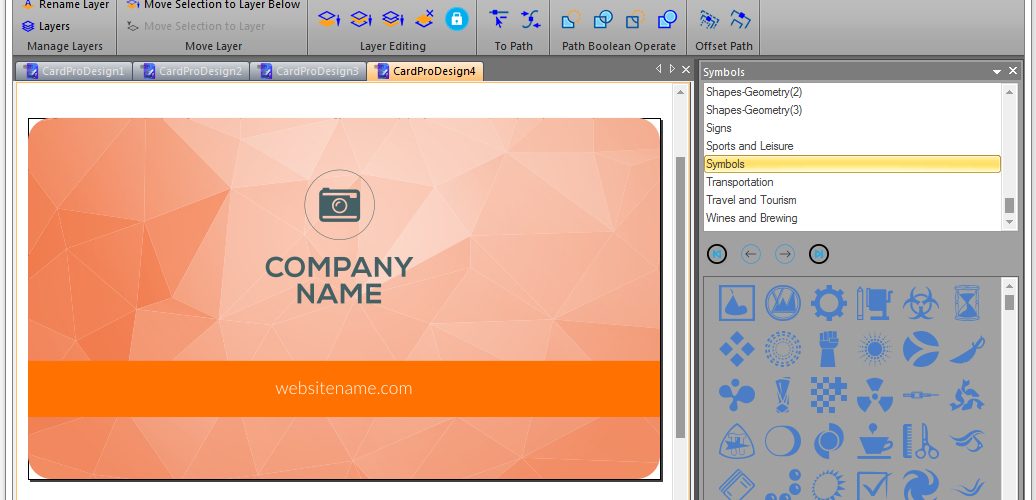Choose the coffee cup symbol
Screen dimensions: 1036x500
point(875,441)
